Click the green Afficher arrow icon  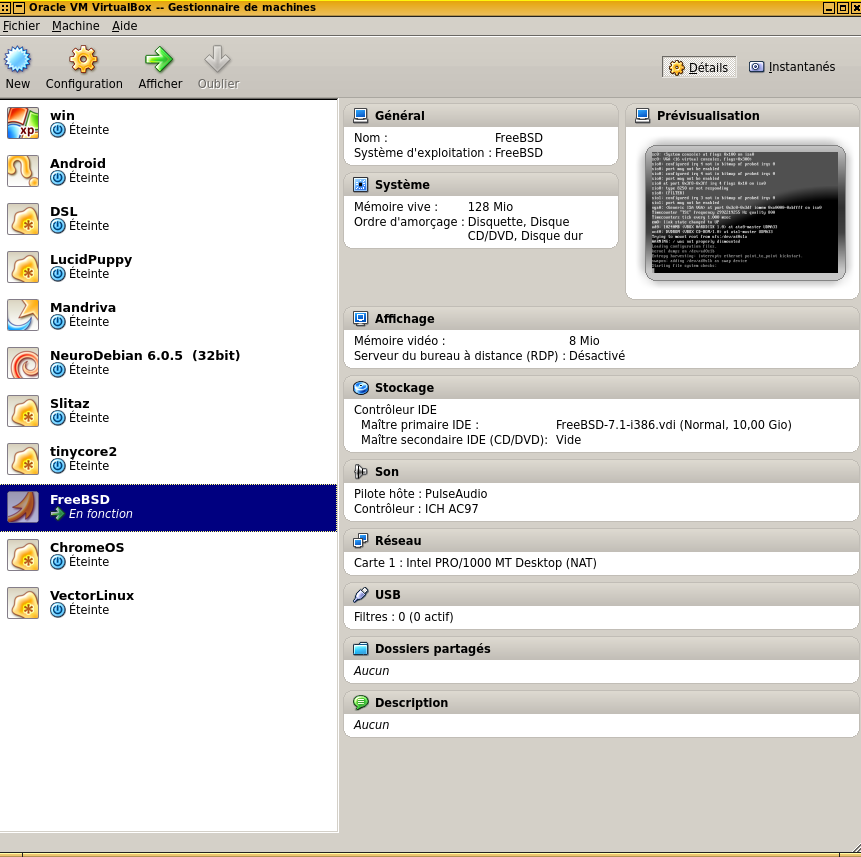pos(159,59)
